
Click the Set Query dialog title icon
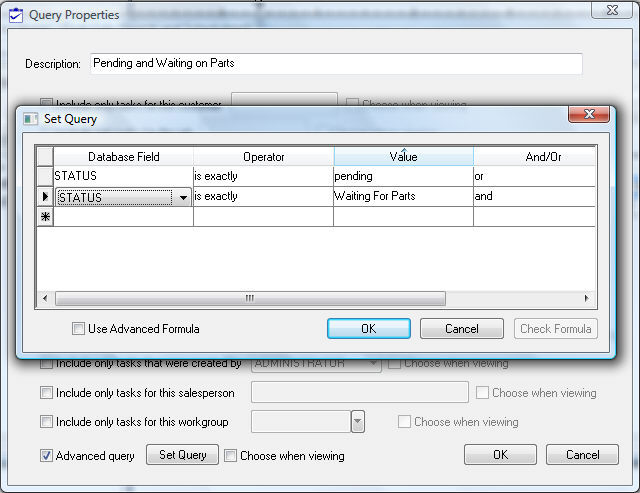click(x=31, y=119)
